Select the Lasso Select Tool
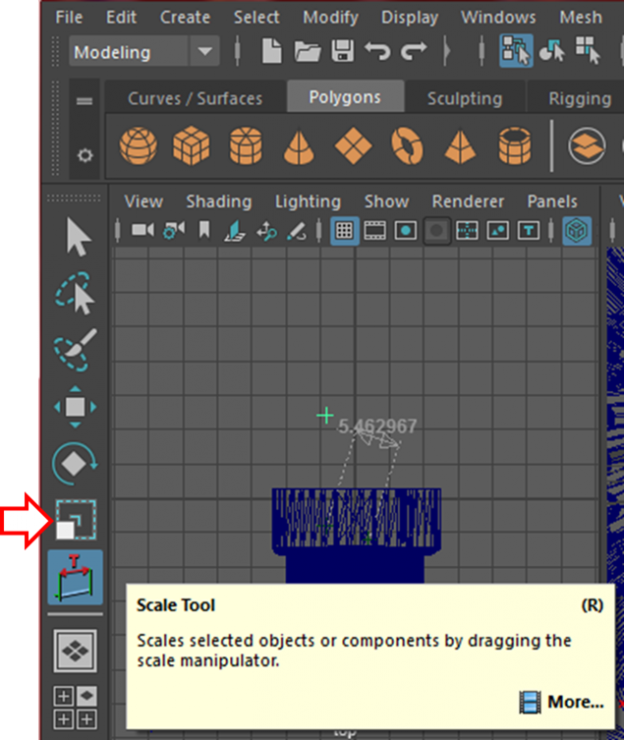The width and height of the screenshot is (624, 740). [75, 293]
